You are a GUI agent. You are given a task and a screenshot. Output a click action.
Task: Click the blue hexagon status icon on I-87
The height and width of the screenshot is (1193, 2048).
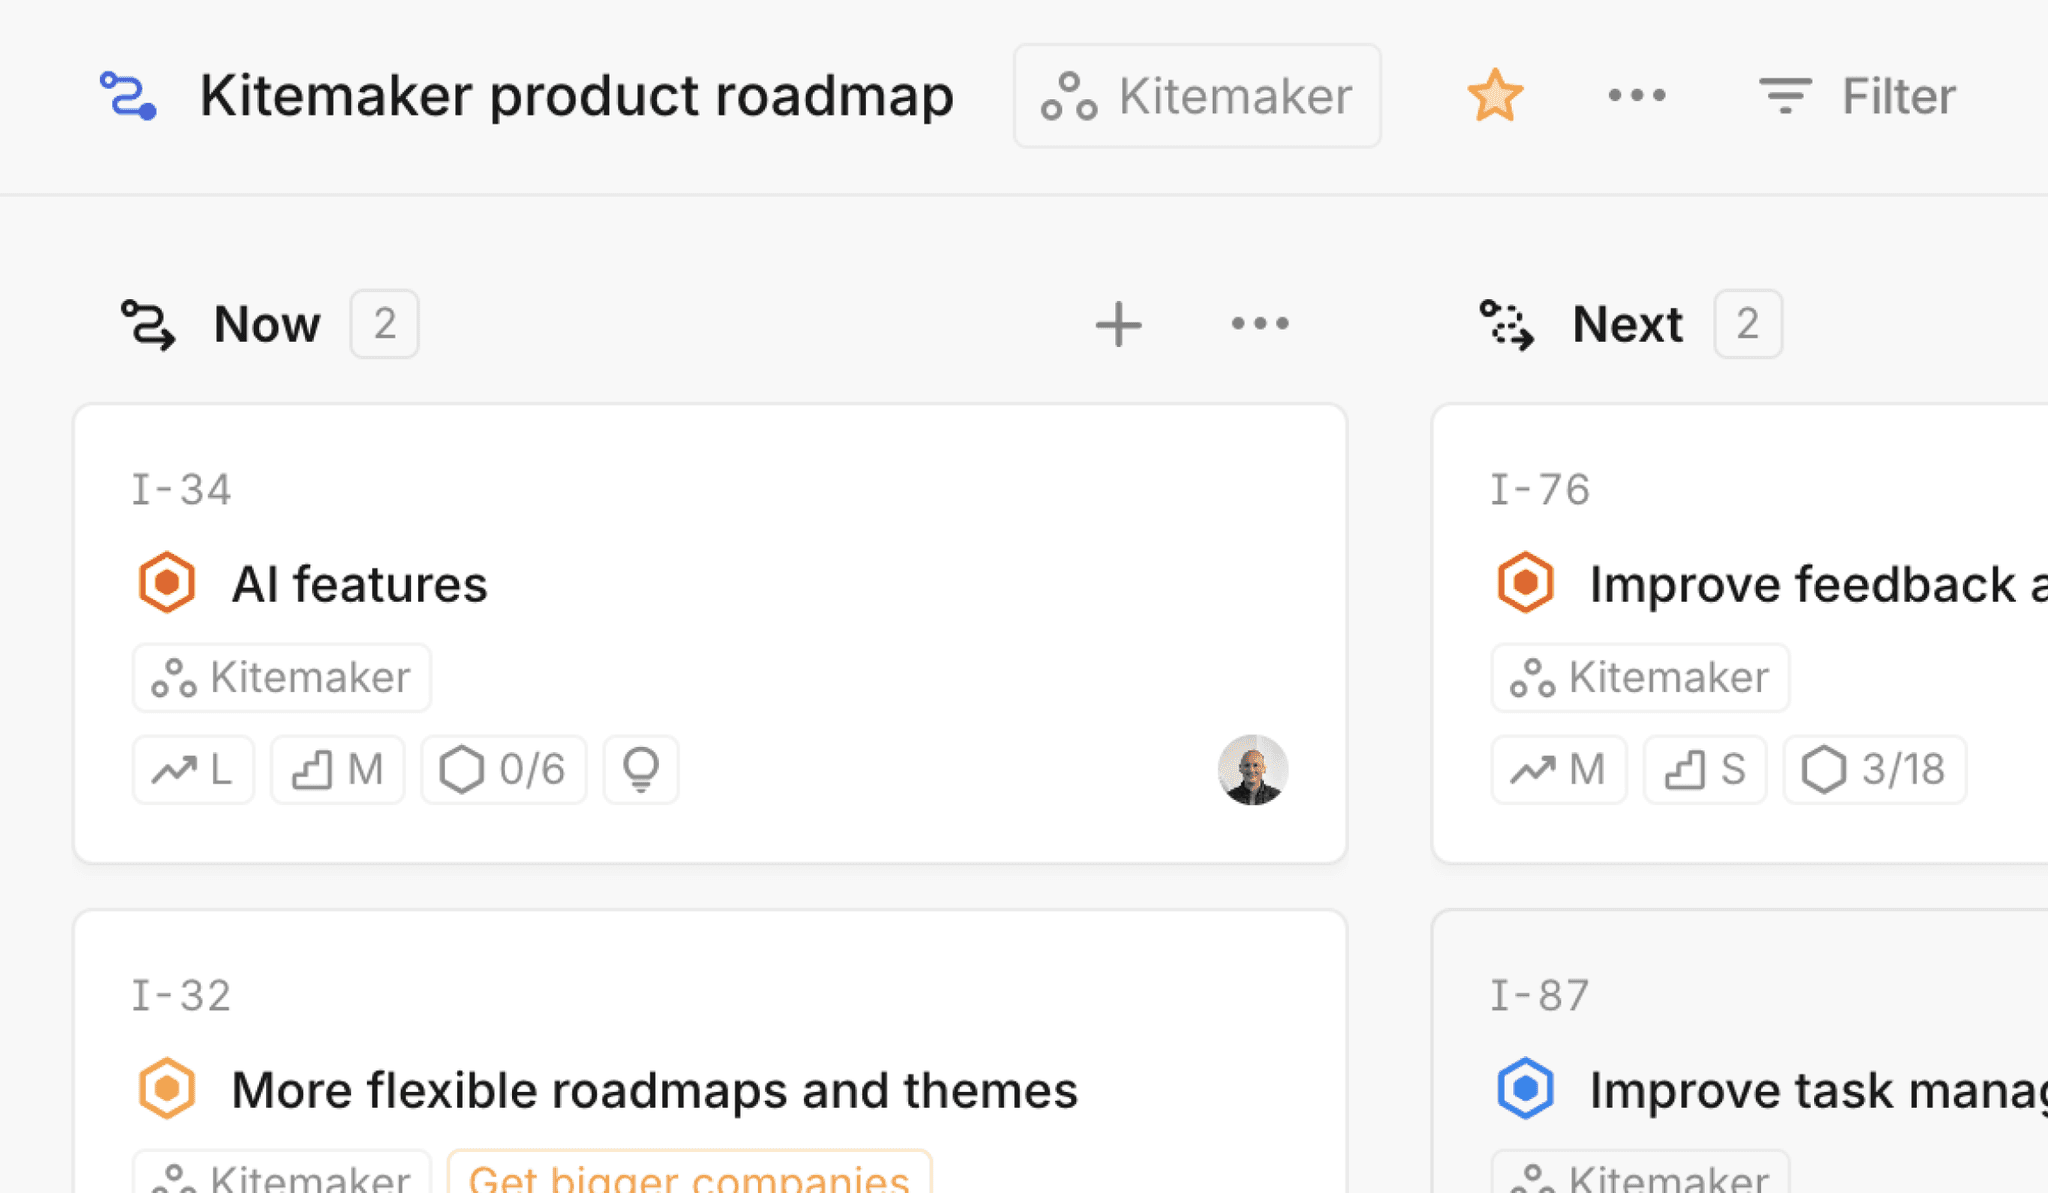1525,1088
